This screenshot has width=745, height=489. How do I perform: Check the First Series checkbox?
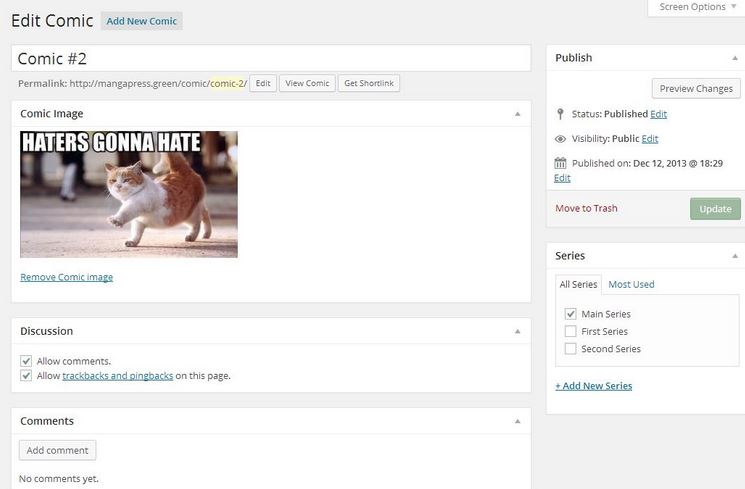[x=570, y=331]
